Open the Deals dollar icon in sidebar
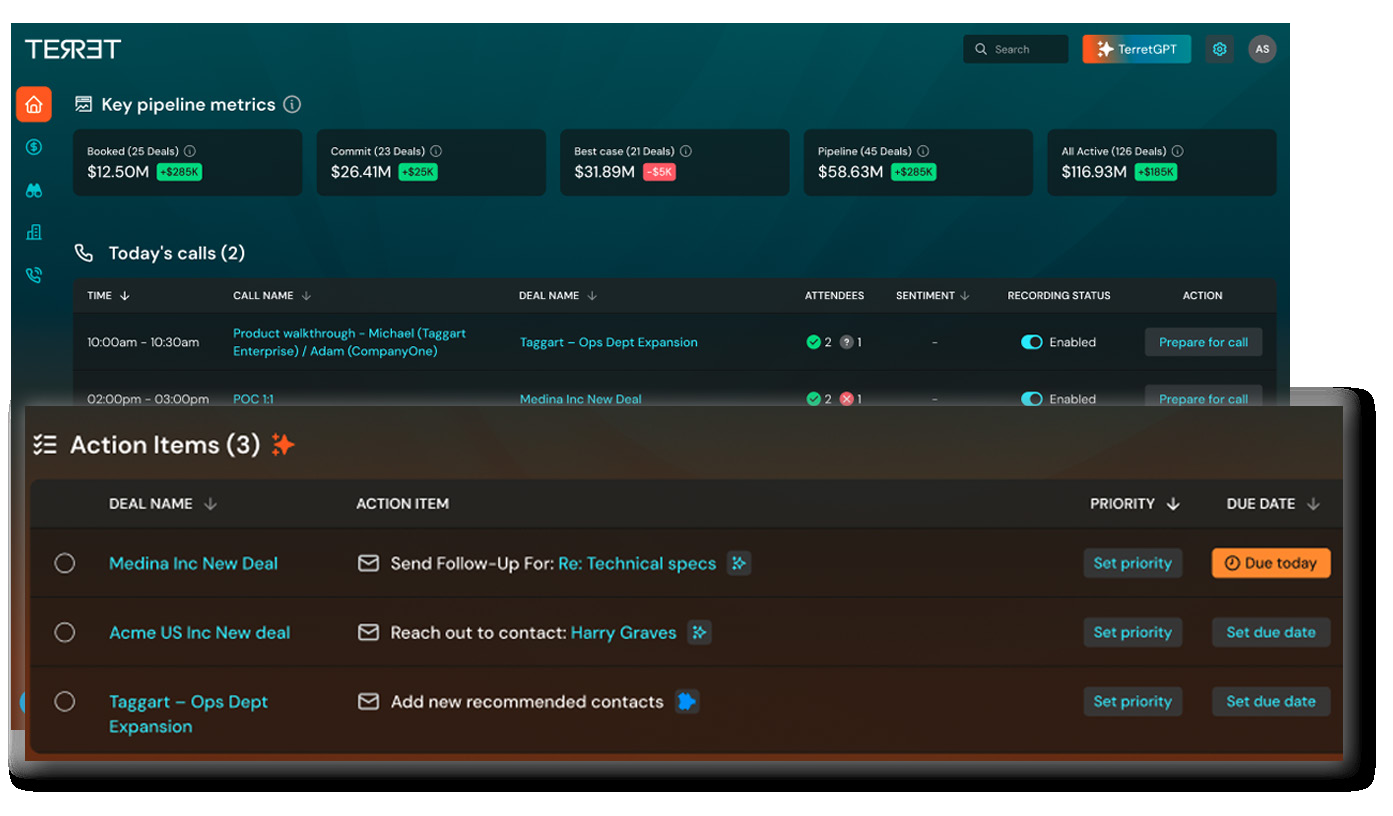The image size is (1393, 816). (33, 147)
